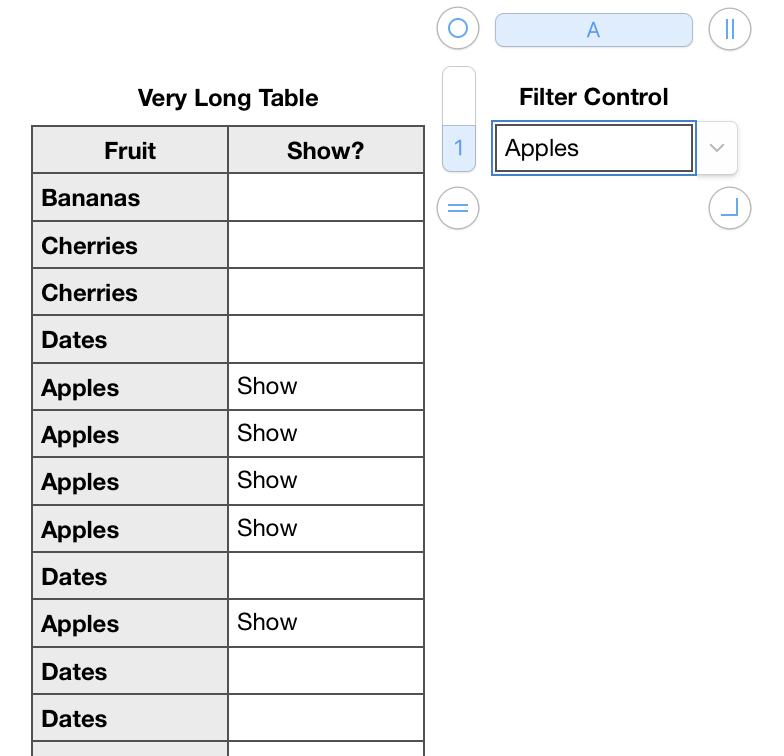This screenshot has width=784, height=756.
Task: Select the first Apples cell in table
Action: [x=130, y=387]
